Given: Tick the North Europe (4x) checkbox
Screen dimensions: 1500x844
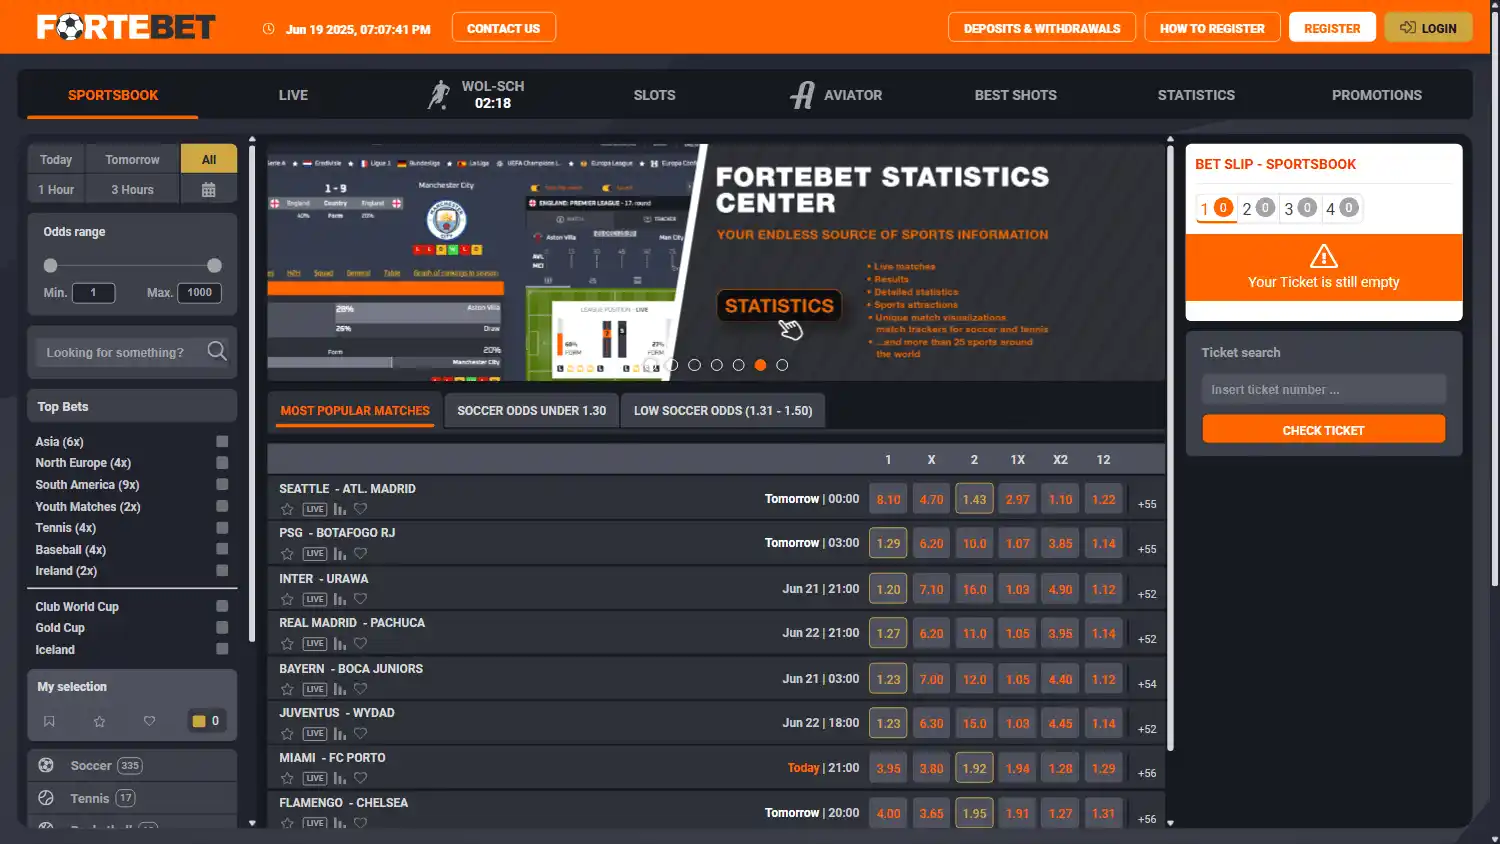Looking at the screenshot, I should click(222, 463).
